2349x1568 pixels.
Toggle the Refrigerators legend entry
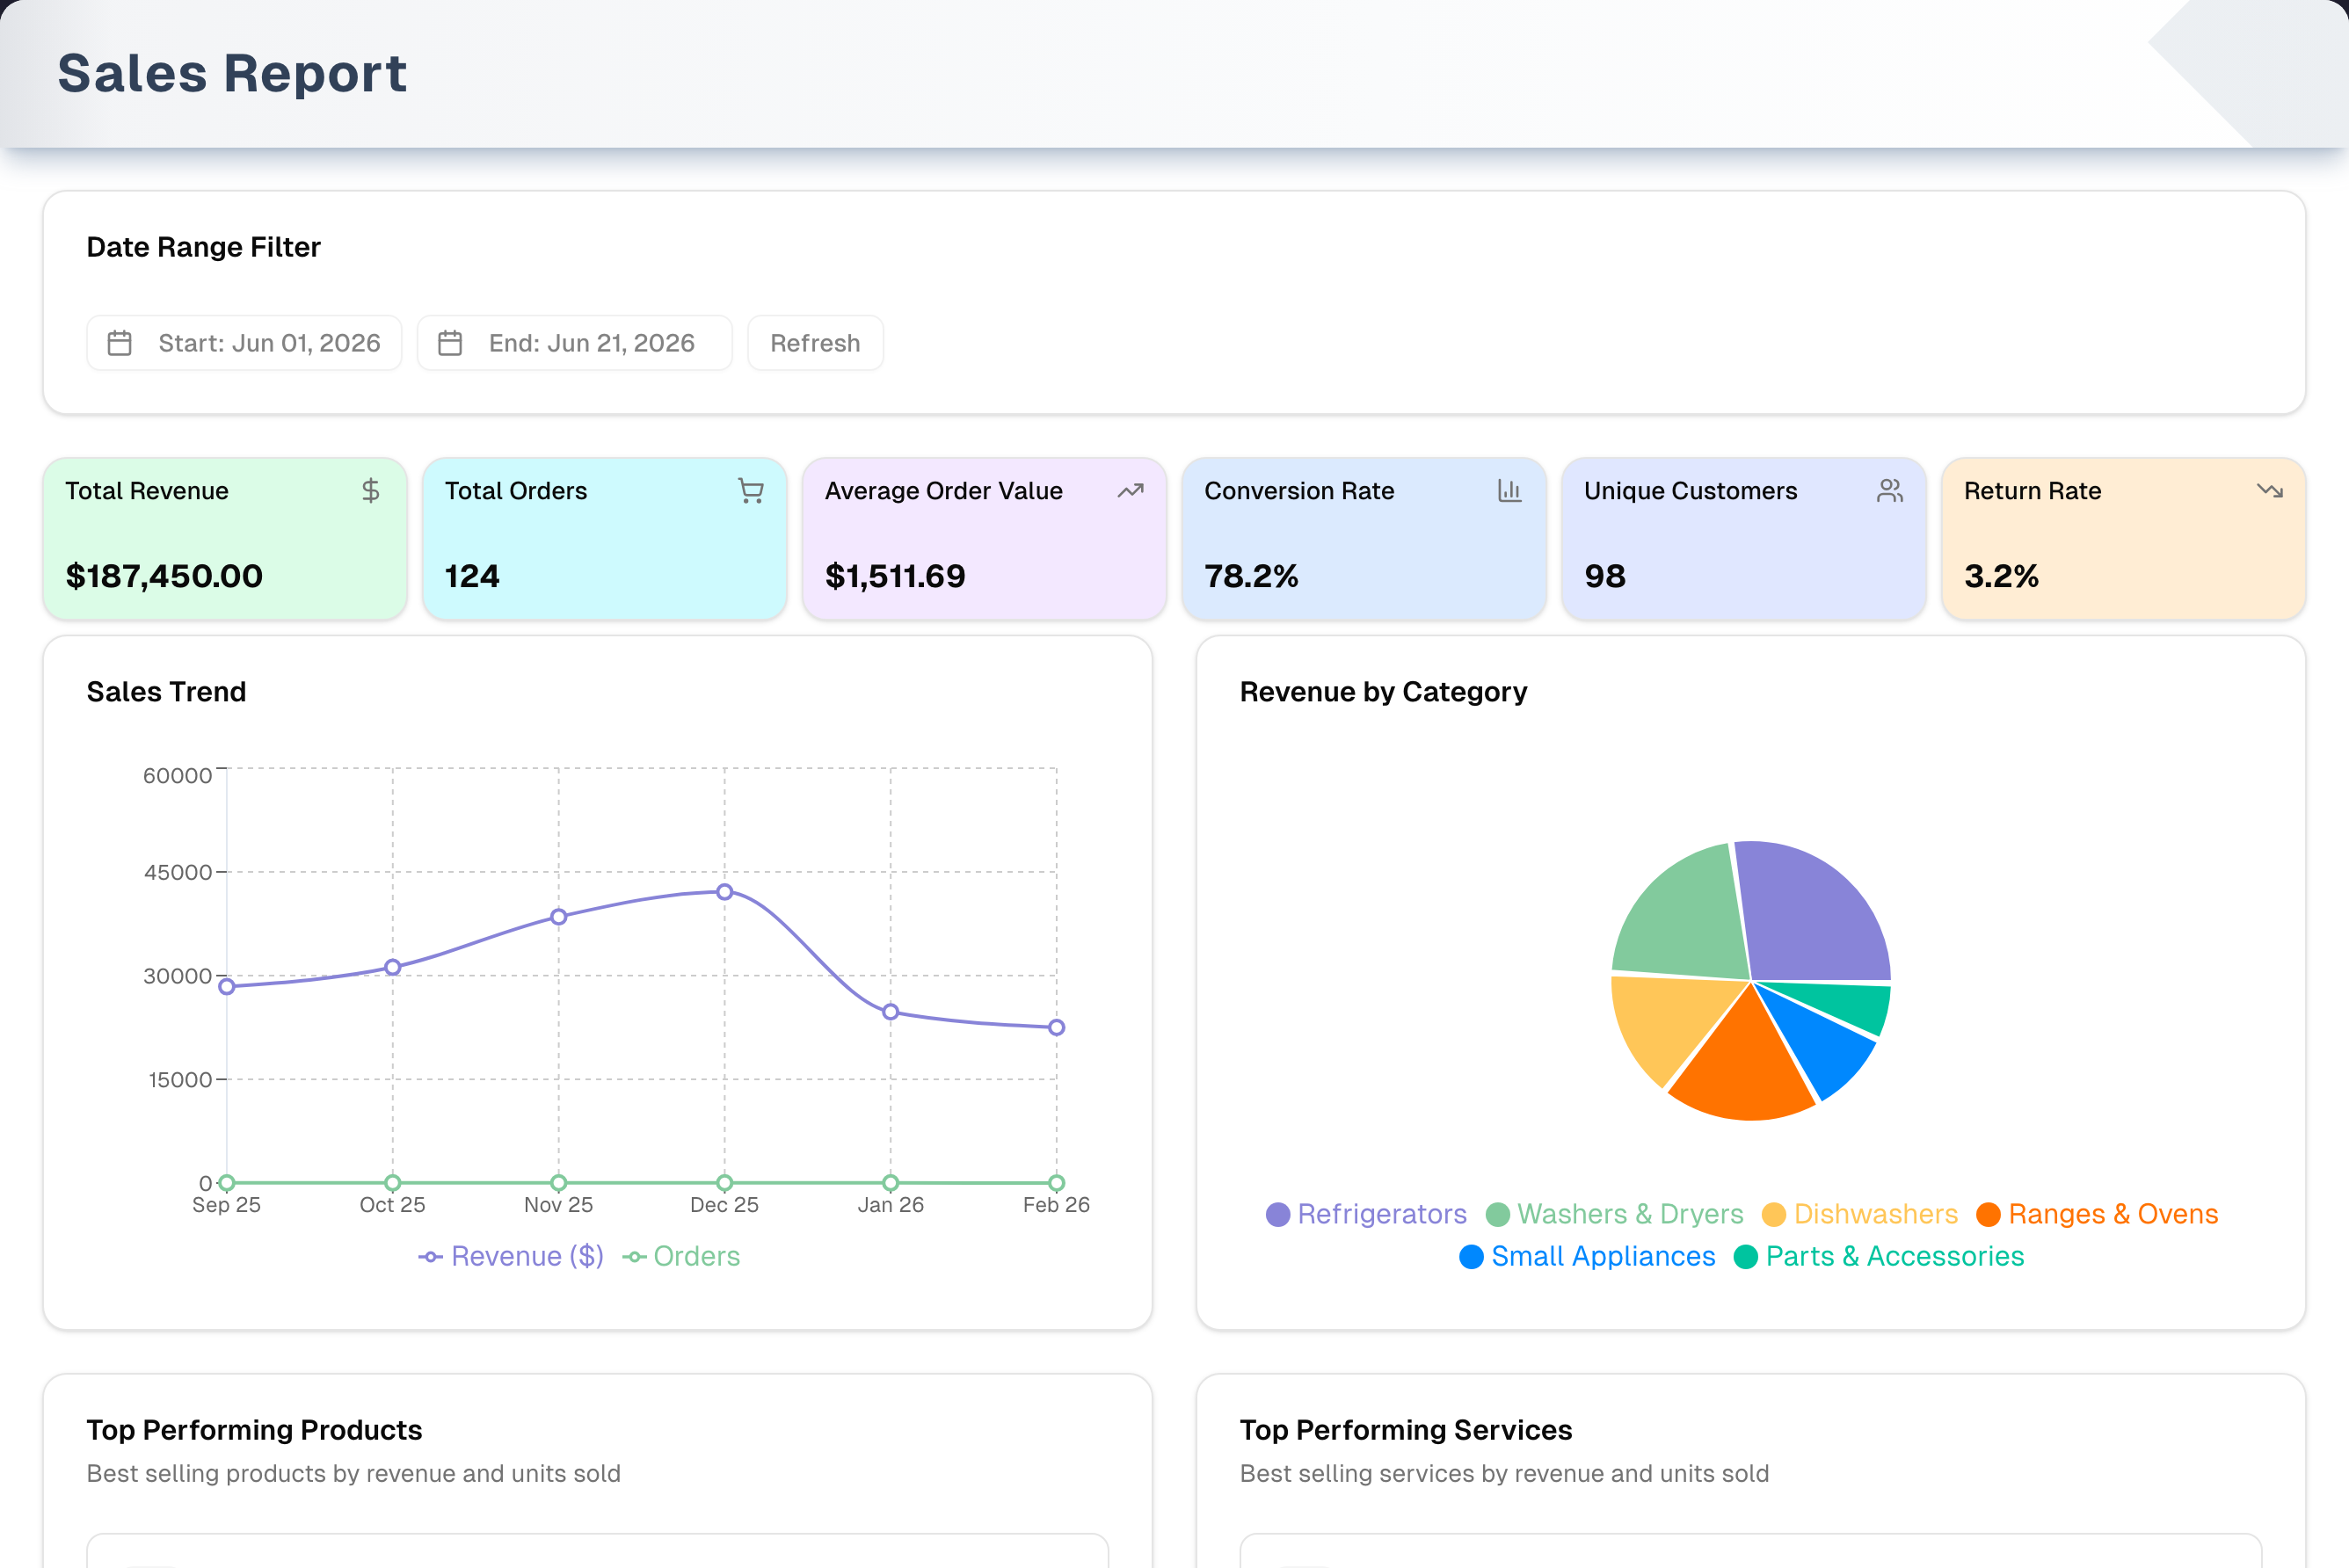(x=1366, y=1214)
